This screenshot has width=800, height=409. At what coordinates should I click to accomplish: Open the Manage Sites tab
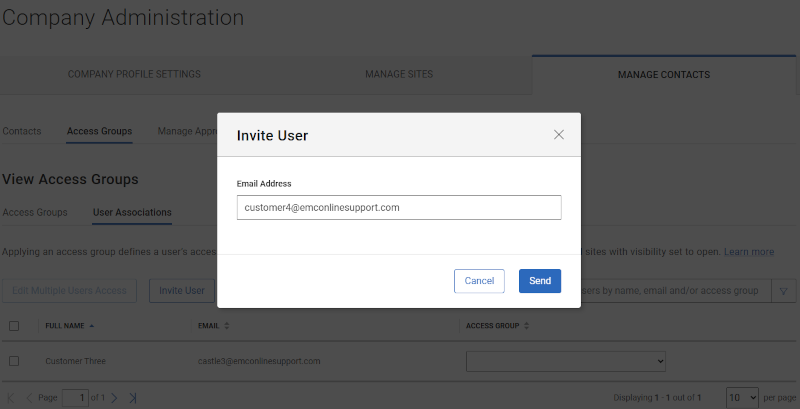click(x=399, y=74)
